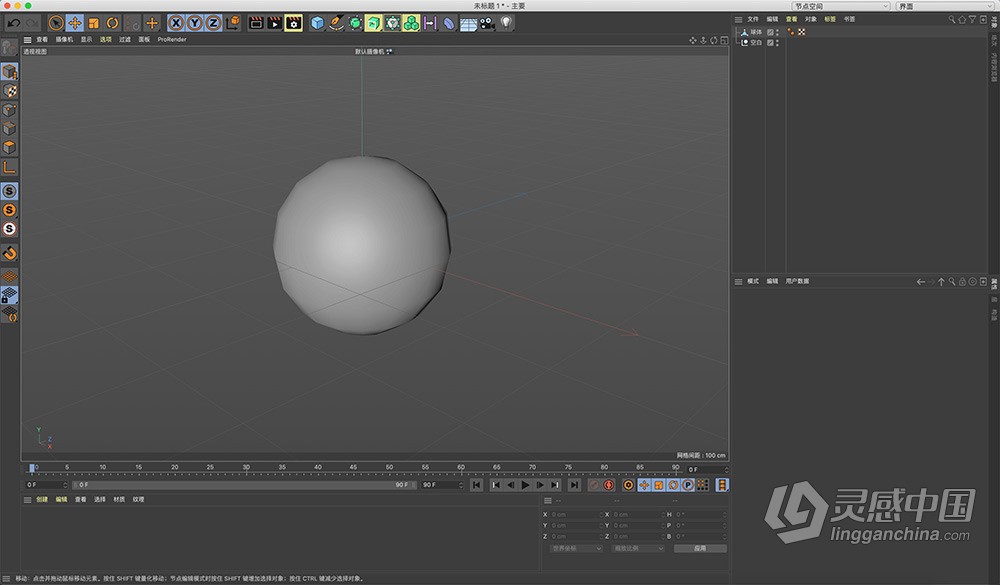1000x585 pixels.
Task: Toggle the Y axis lock
Action: pyautogui.click(x=195, y=22)
